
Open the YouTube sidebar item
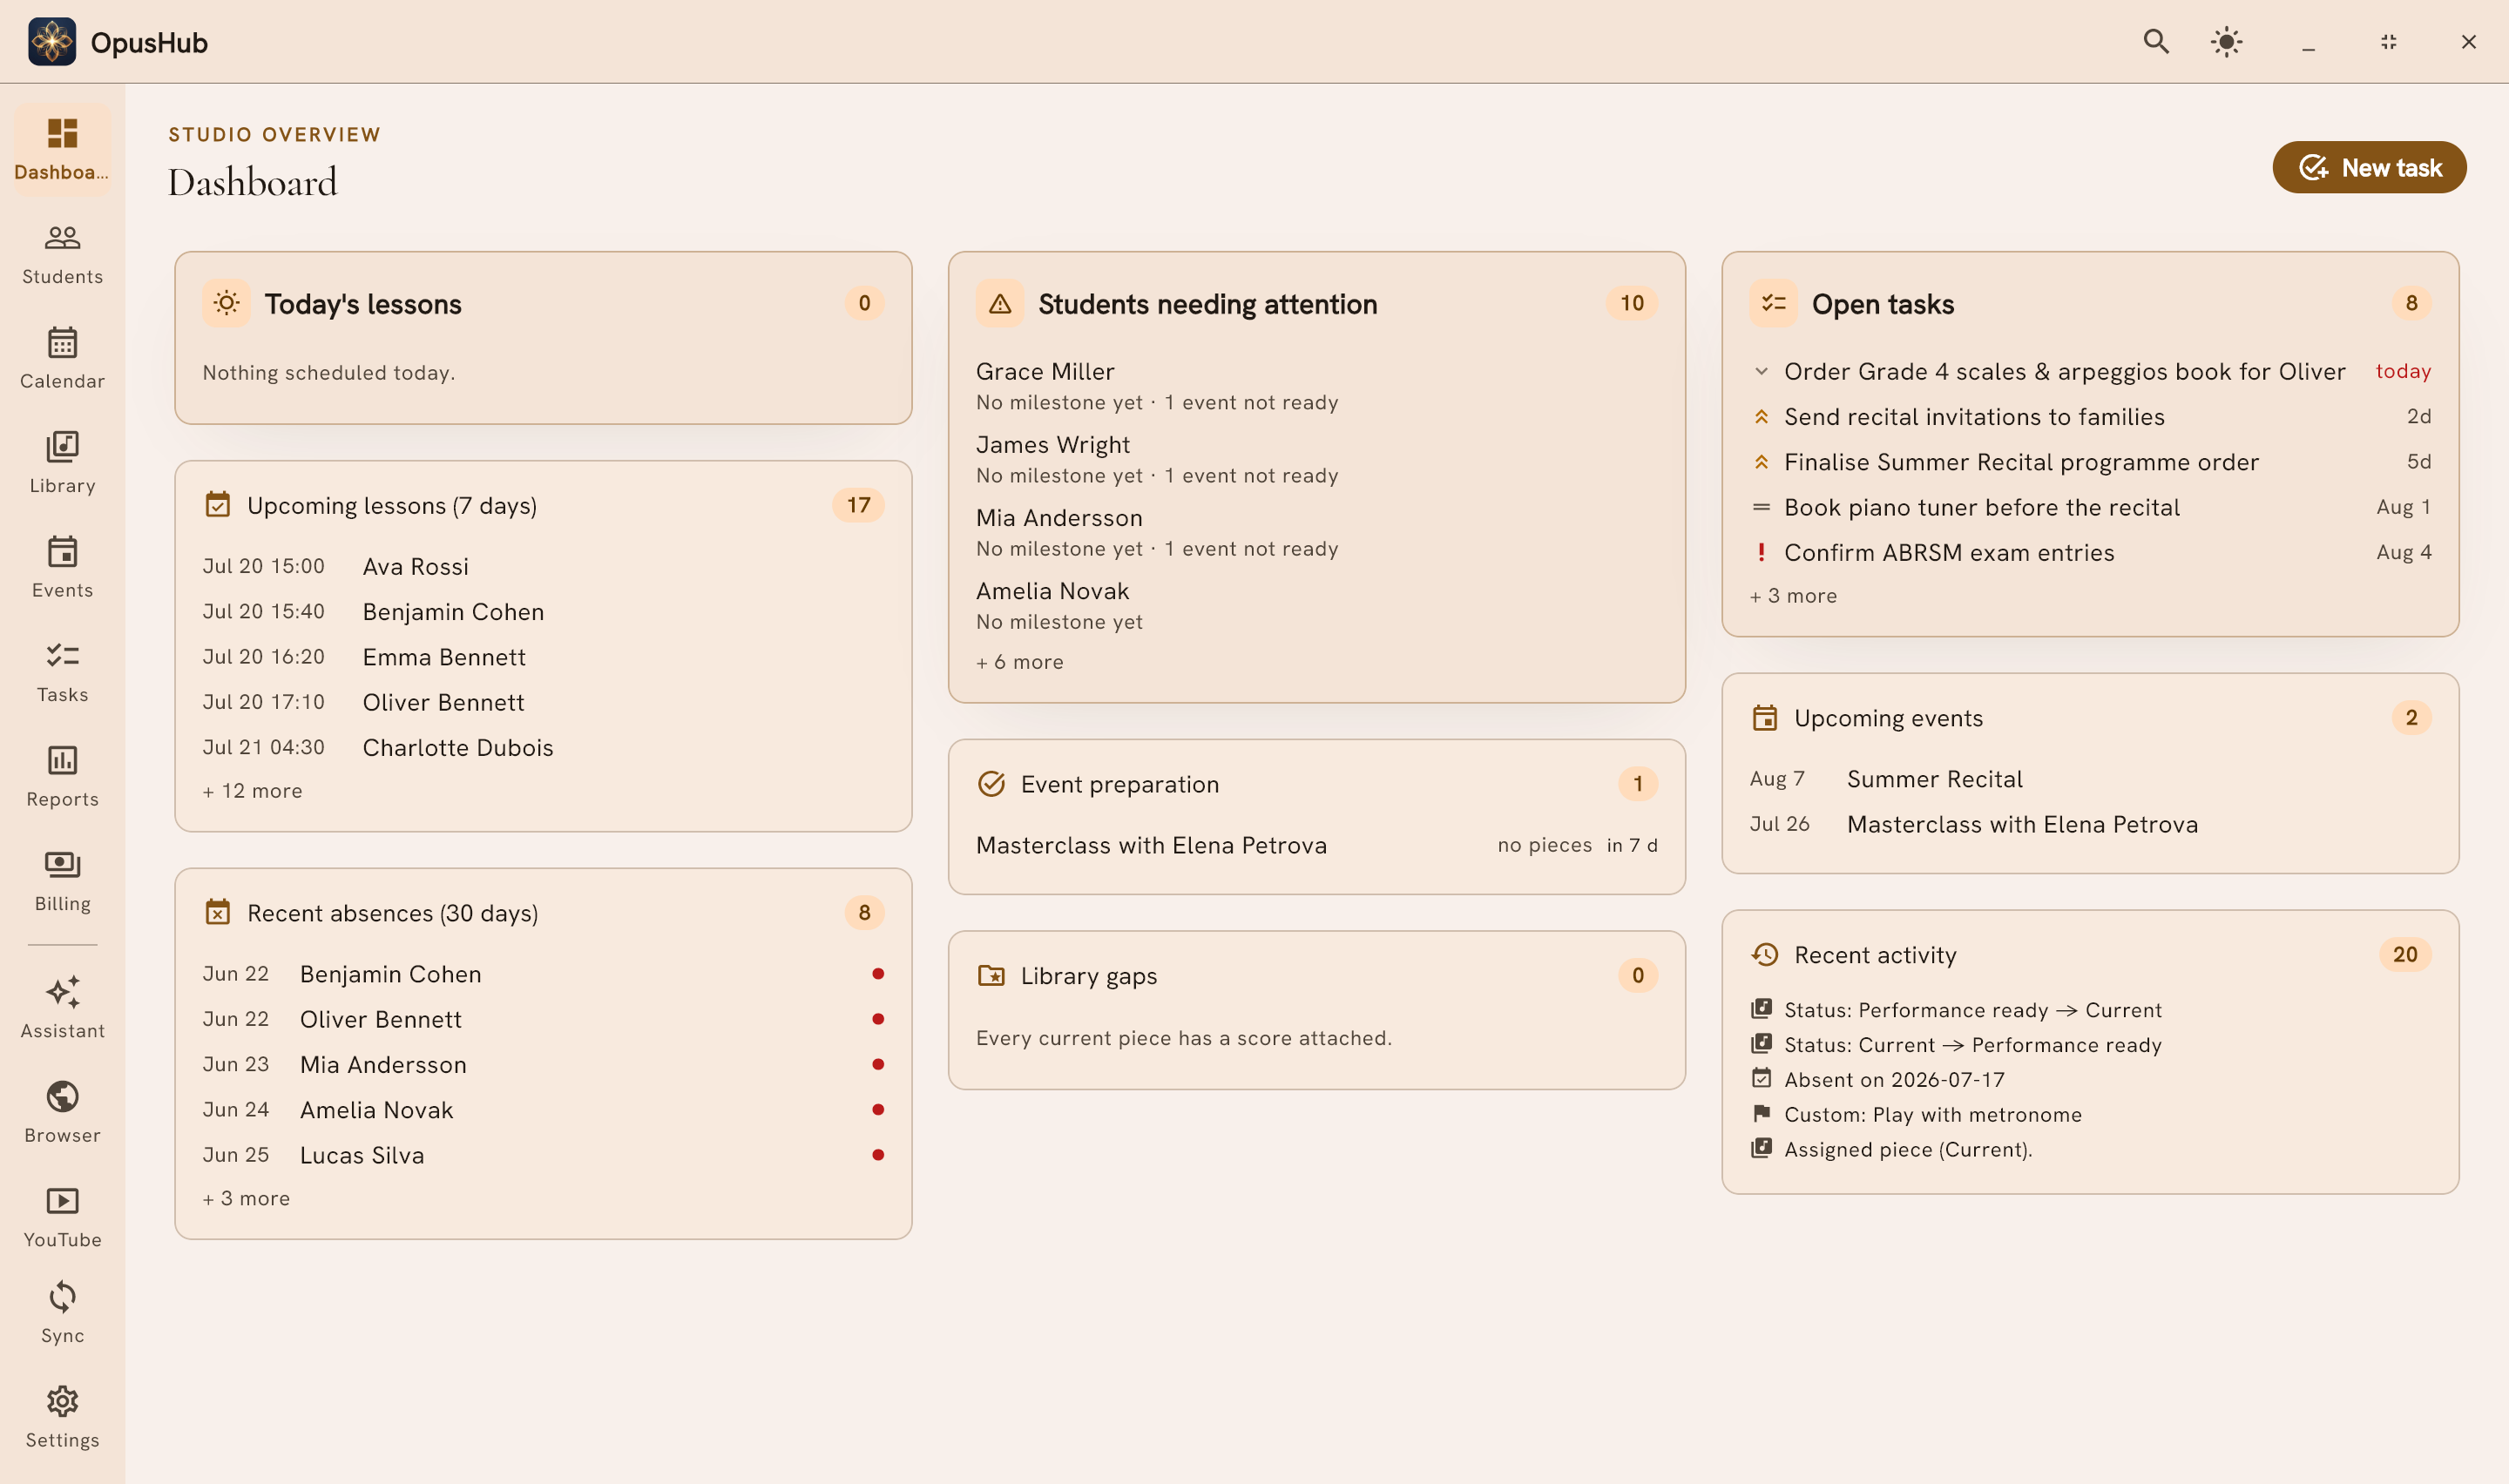[x=62, y=1218]
